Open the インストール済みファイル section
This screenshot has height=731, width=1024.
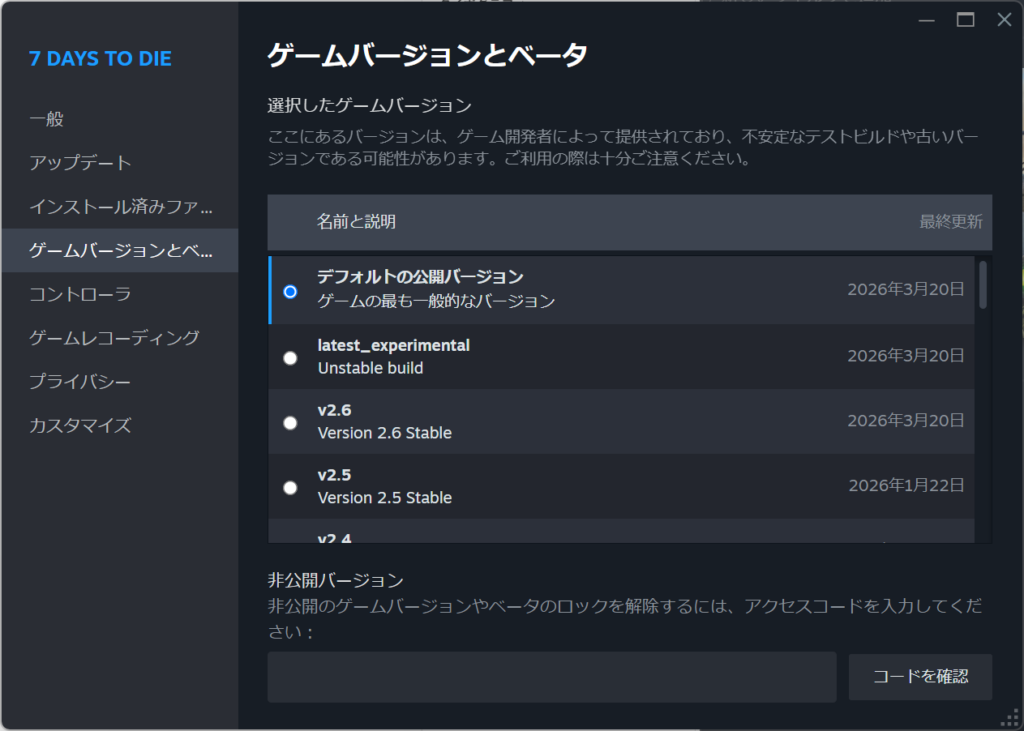pos(121,207)
